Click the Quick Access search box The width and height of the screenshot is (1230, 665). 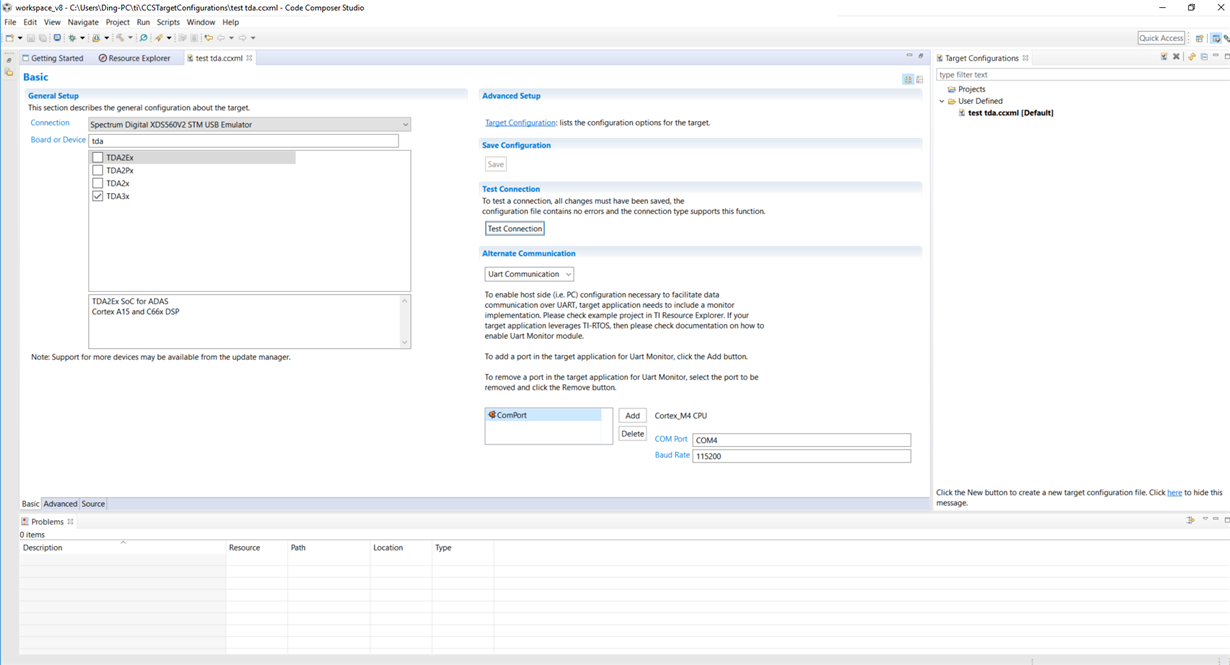coord(1162,38)
